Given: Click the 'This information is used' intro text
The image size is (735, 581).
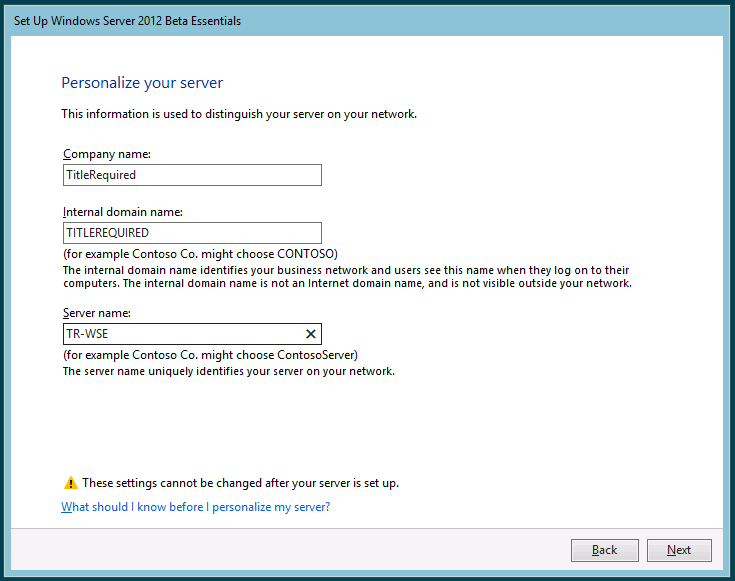Looking at the screenshot, I should tap(239, 114).
